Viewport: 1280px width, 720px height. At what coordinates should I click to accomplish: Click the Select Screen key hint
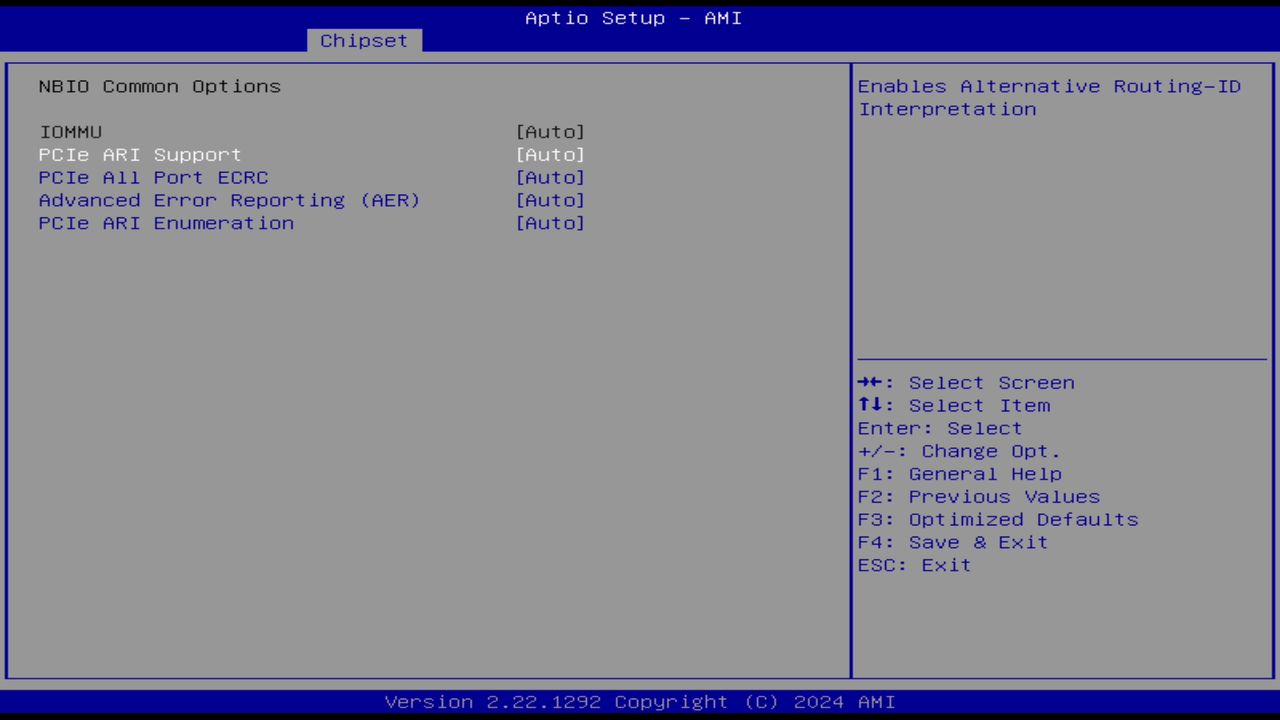(966, 383)
